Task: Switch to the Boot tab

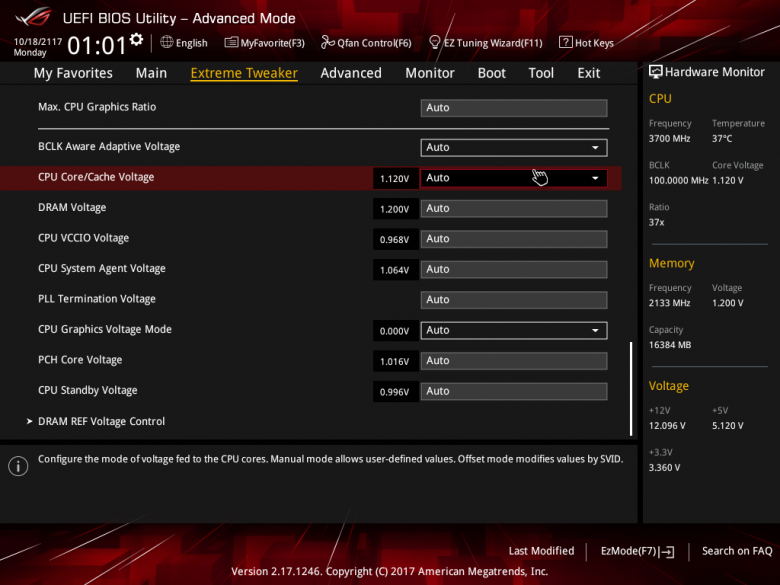Action: tap(491, 73)
